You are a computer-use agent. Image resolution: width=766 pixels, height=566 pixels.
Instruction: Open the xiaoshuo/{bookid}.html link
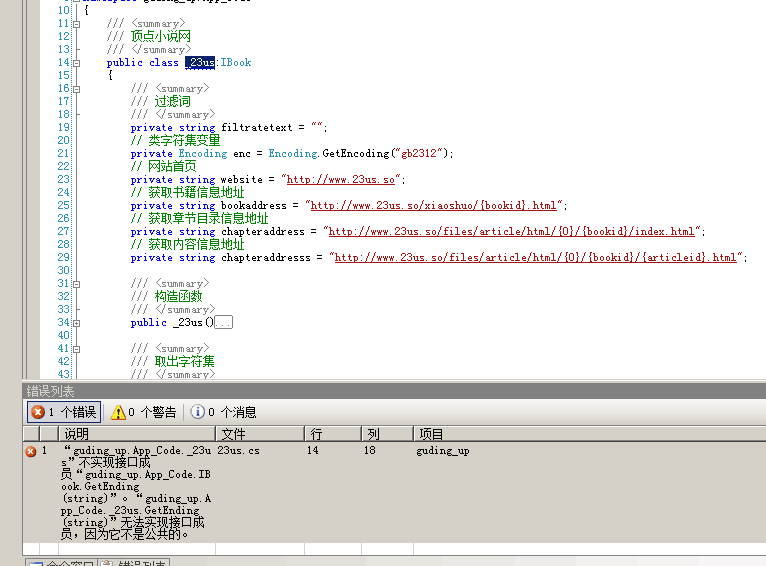click(x=433, y=206)
